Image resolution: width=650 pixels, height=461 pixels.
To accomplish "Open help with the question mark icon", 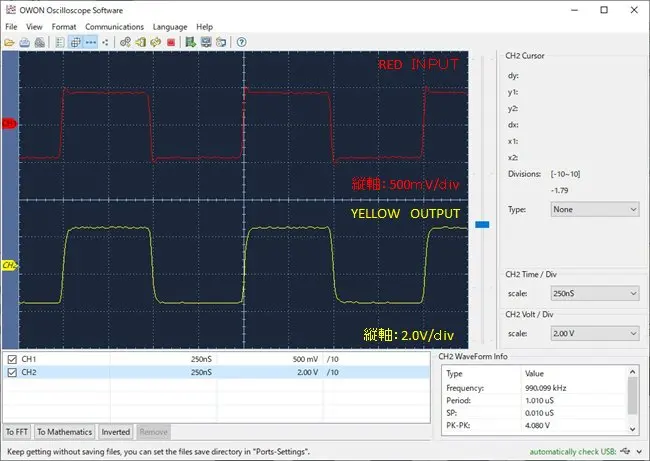I will [x=241, y=42].
